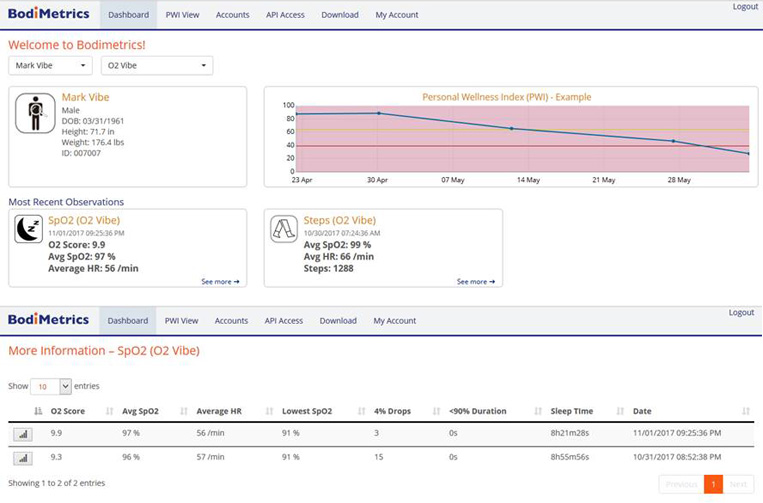Viewport: 763px width, 503px height.
Task: Click the BodiMetrics logo in top navbar
Action: (x=48, y=14)
